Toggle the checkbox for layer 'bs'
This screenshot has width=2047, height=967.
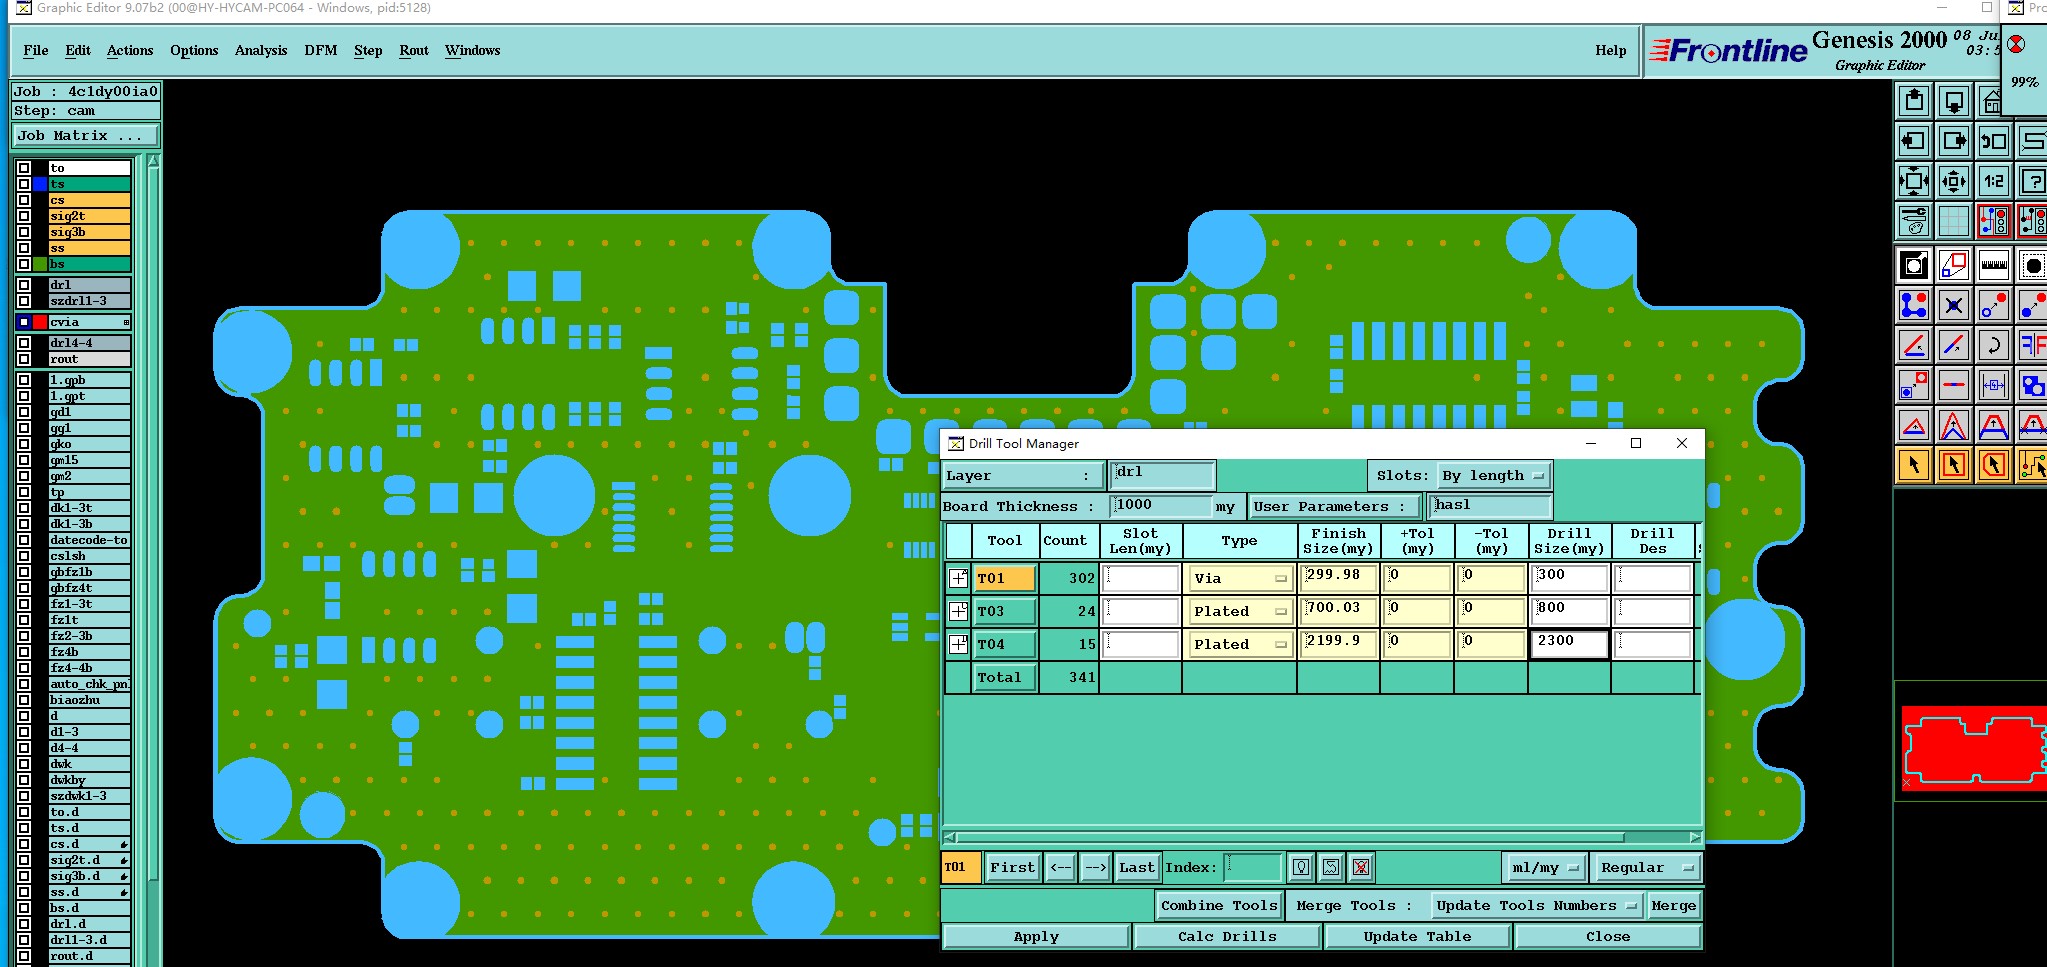pos(23,264)
